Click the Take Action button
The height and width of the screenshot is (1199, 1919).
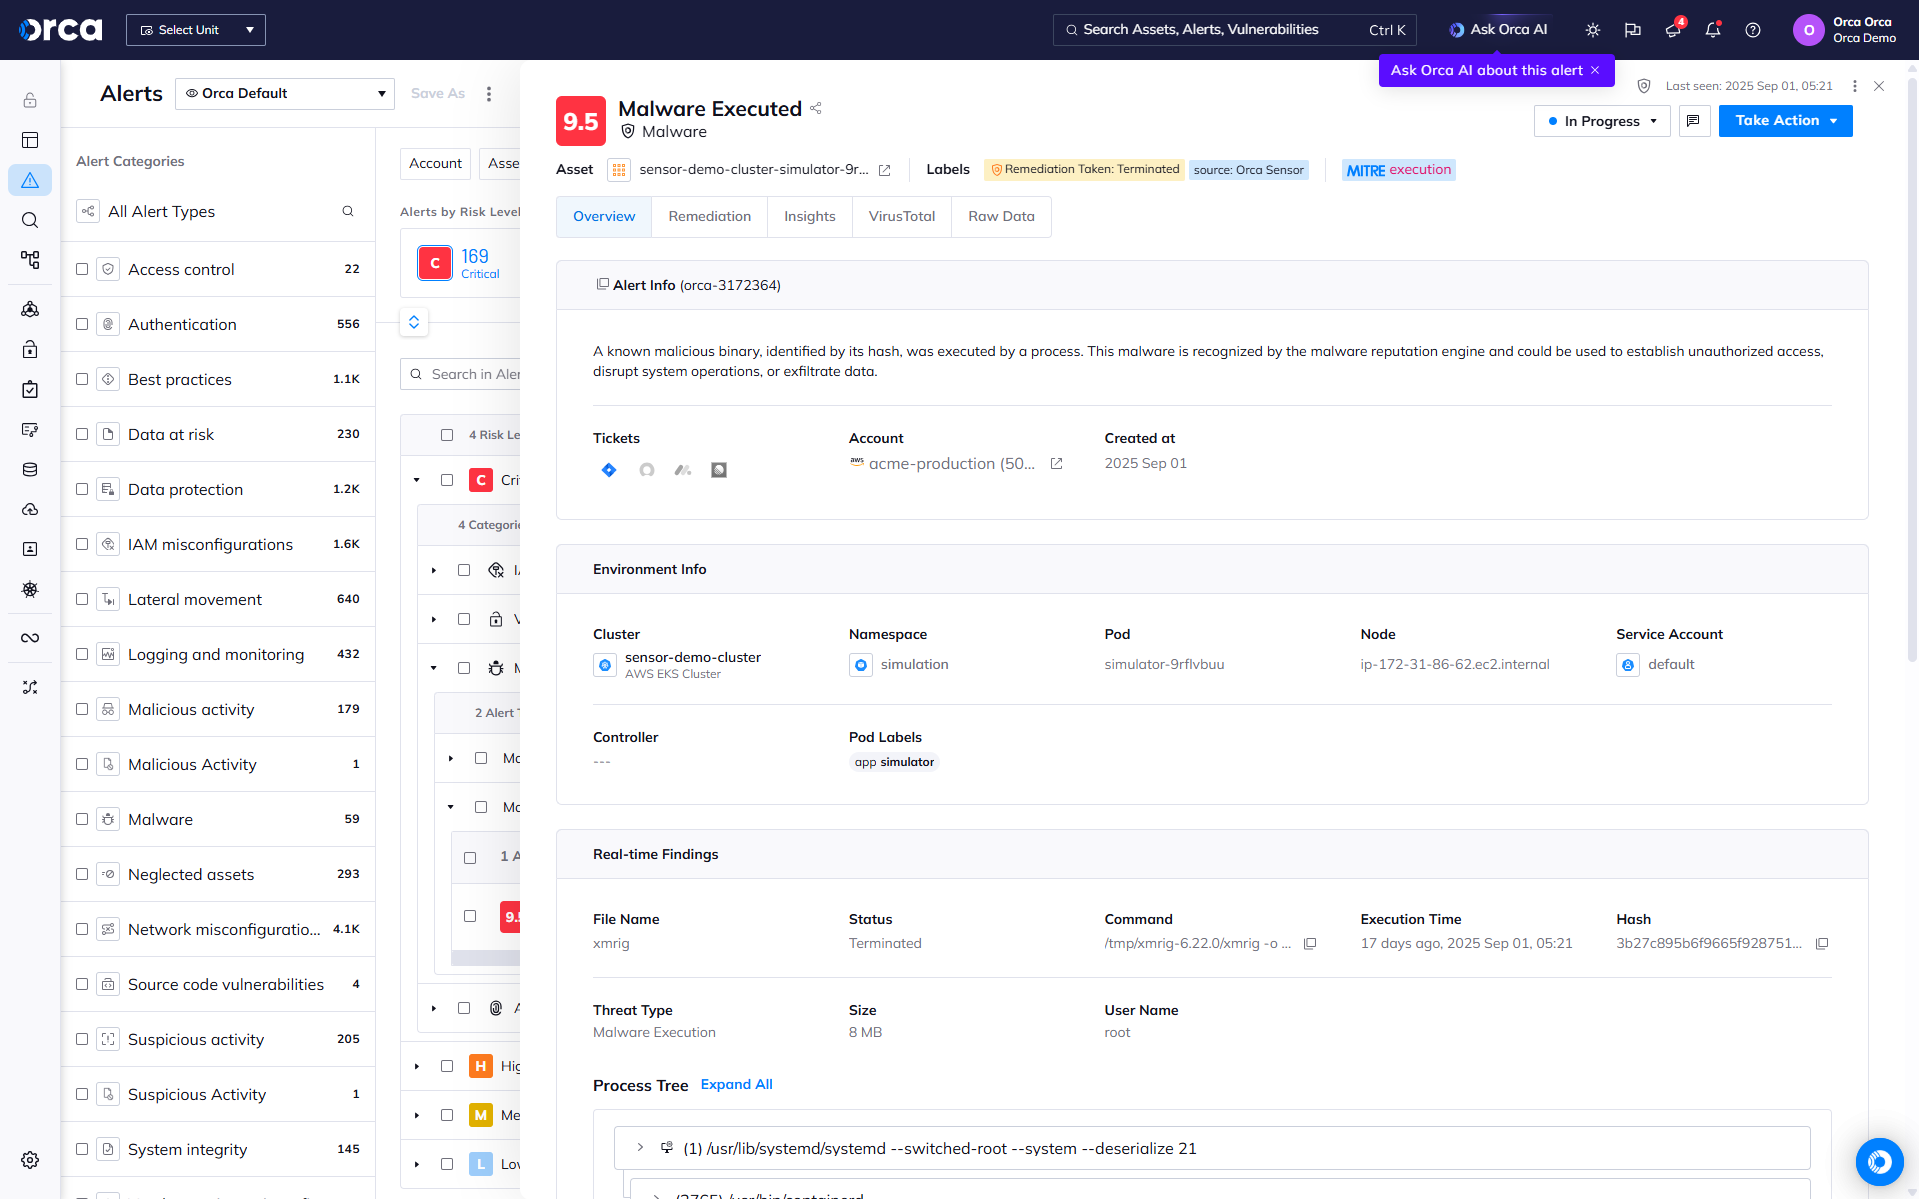coord(1785,121)
